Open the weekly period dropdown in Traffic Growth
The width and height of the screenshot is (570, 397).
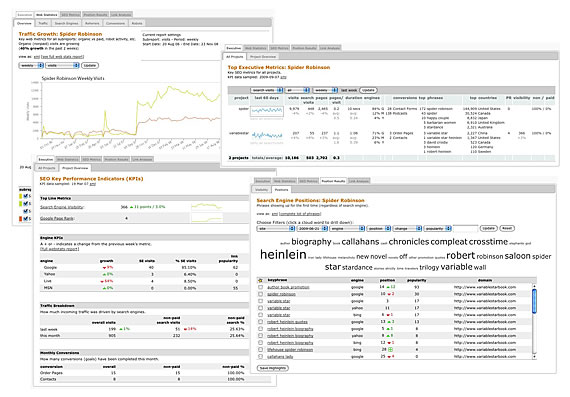[31, 65]
